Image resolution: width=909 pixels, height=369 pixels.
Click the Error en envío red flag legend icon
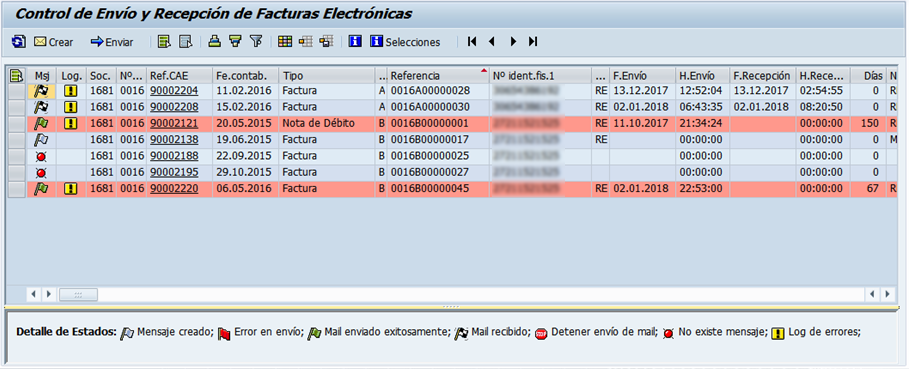click(x=224, y=334)
